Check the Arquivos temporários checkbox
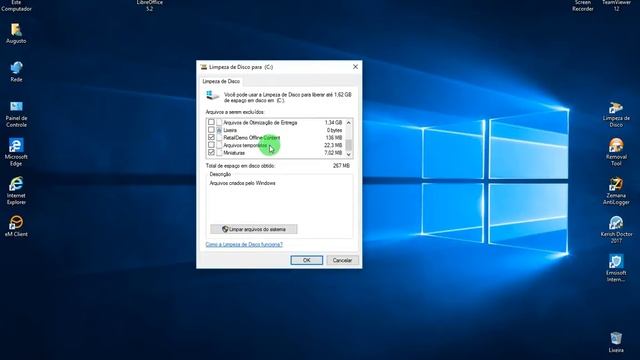 click(211, 145)
